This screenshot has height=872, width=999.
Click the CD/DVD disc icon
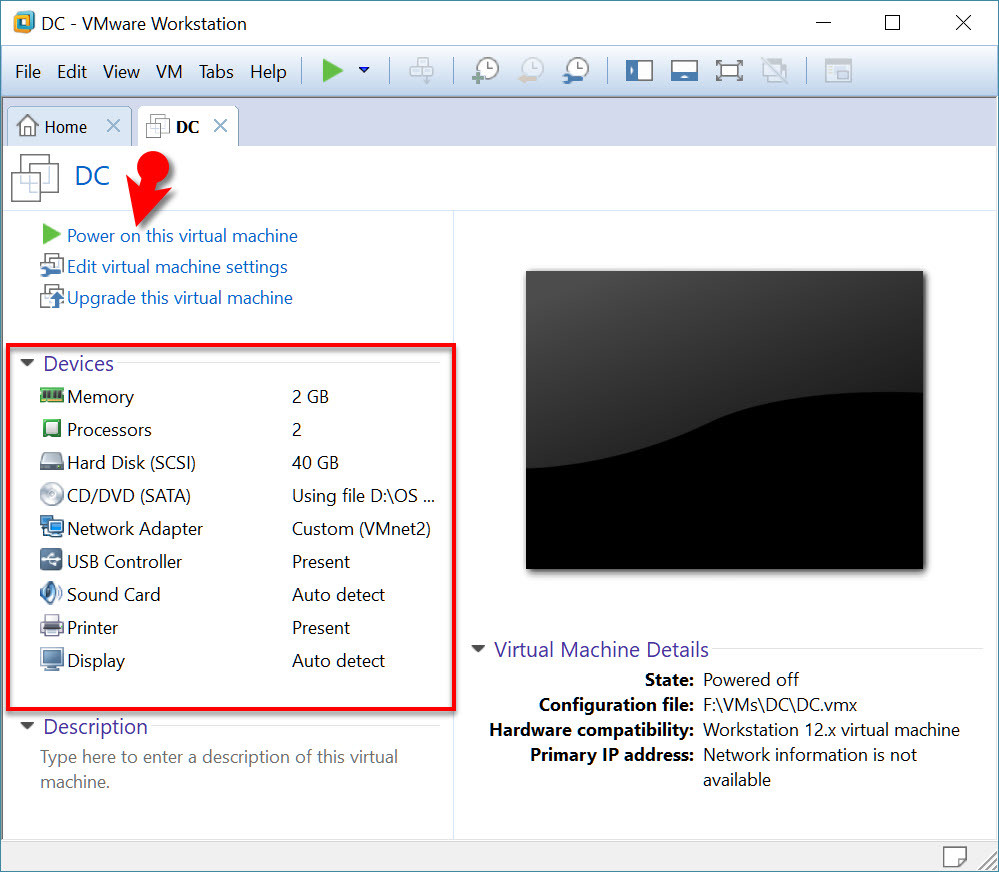tap(52, 495)
